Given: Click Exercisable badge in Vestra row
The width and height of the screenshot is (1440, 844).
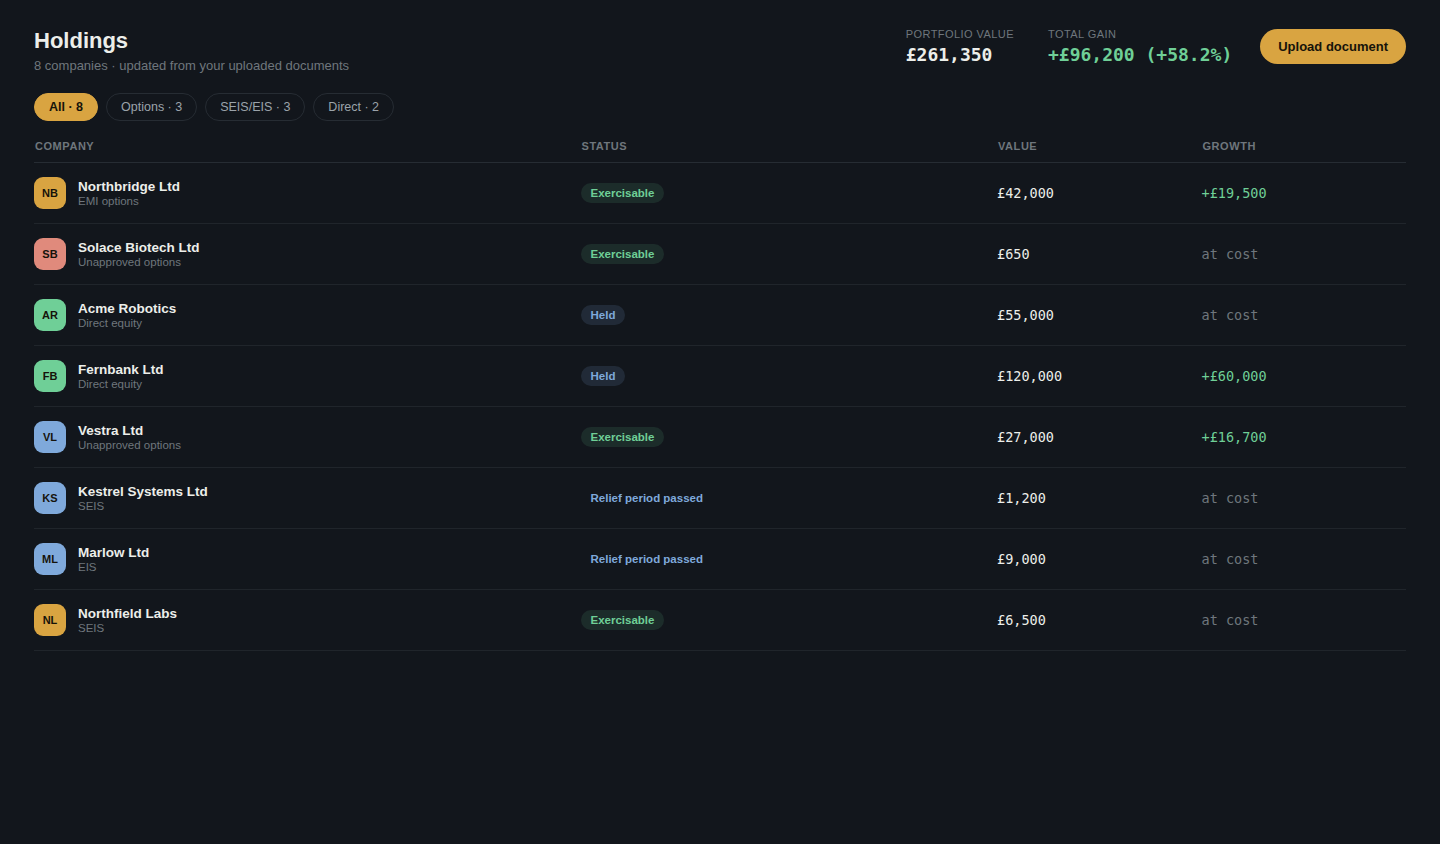Looking at the screenshot, I should [x=622, y=437].
